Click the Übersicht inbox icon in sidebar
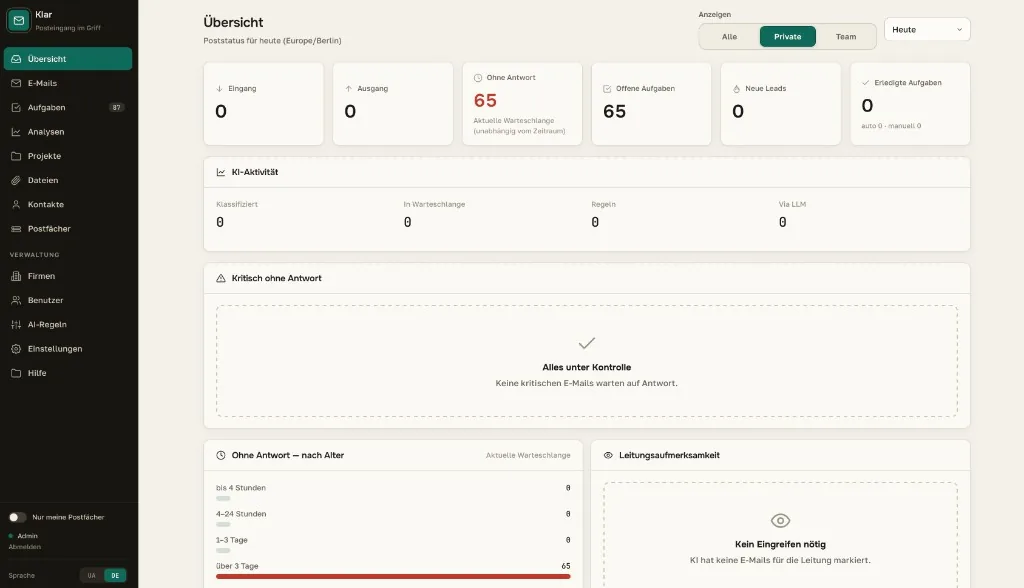The width and height of the screenshot is (1024, 588). coord(16,59)
